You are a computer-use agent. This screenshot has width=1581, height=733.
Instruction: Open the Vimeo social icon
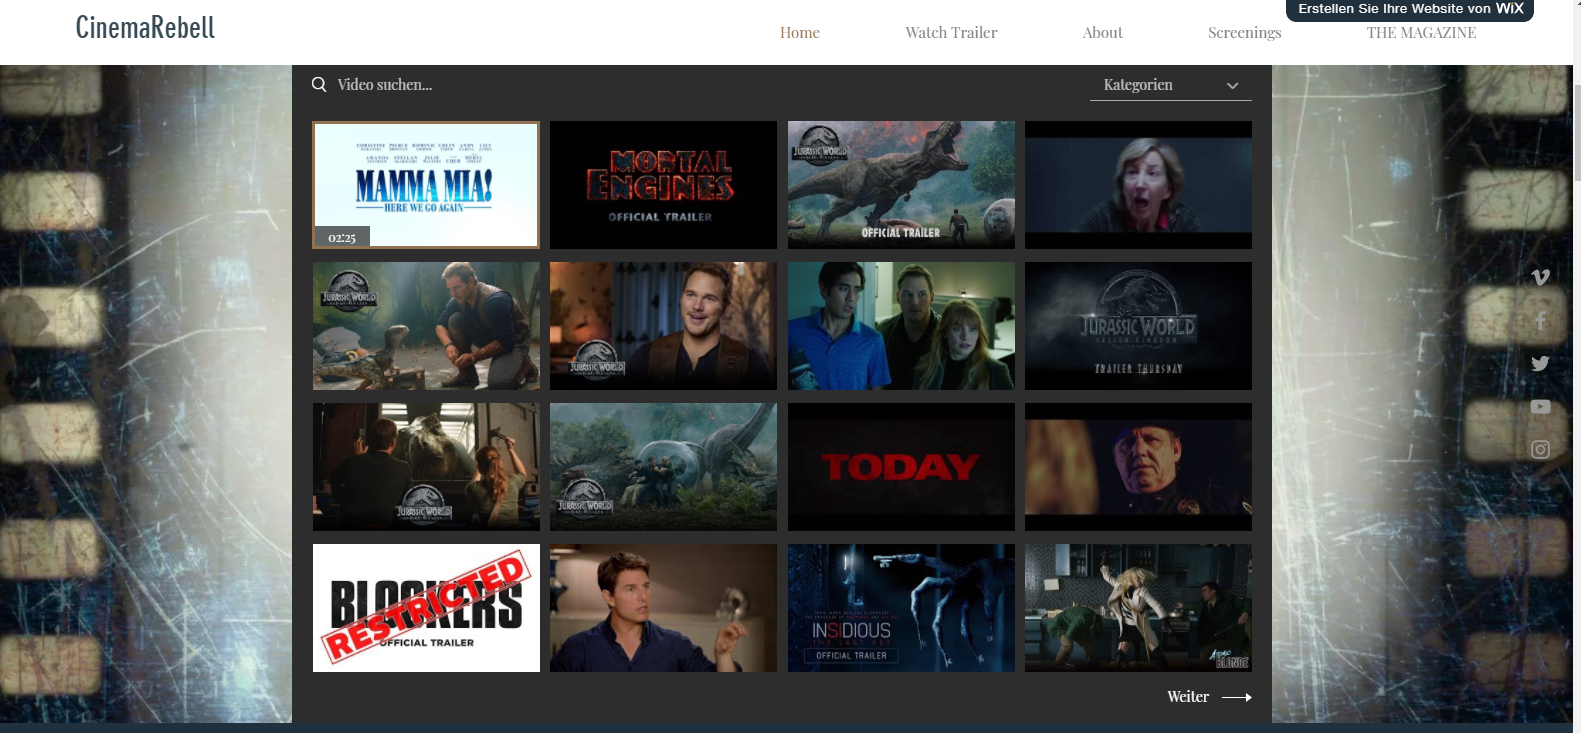coord(1540,277)
